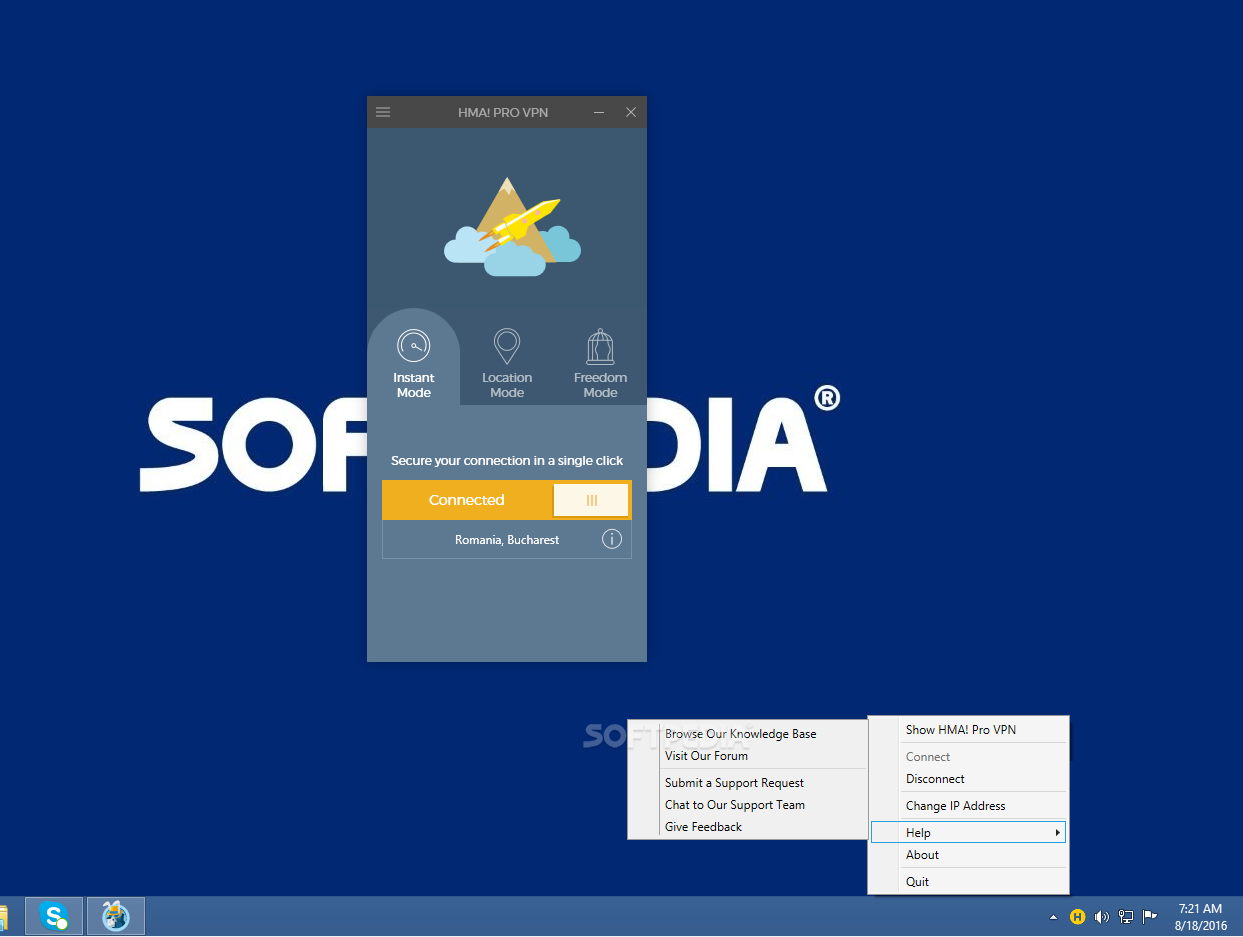Switch to the Instant Mode tab
The image size is (1243, 937).
point(413,358)
